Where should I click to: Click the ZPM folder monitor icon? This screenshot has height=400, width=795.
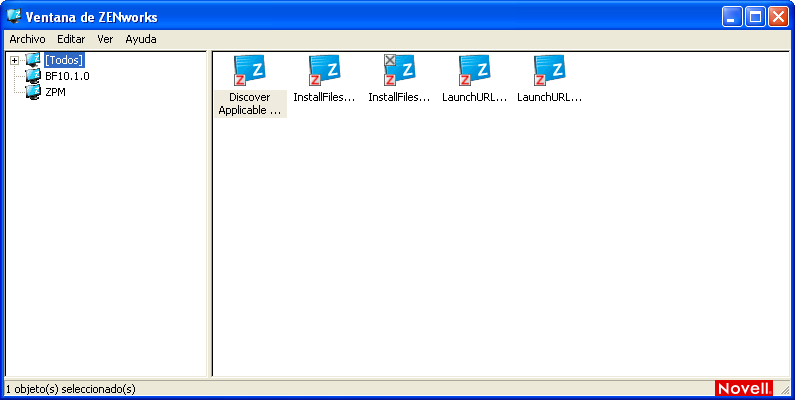pyautogui.click(x=33, y=92)
